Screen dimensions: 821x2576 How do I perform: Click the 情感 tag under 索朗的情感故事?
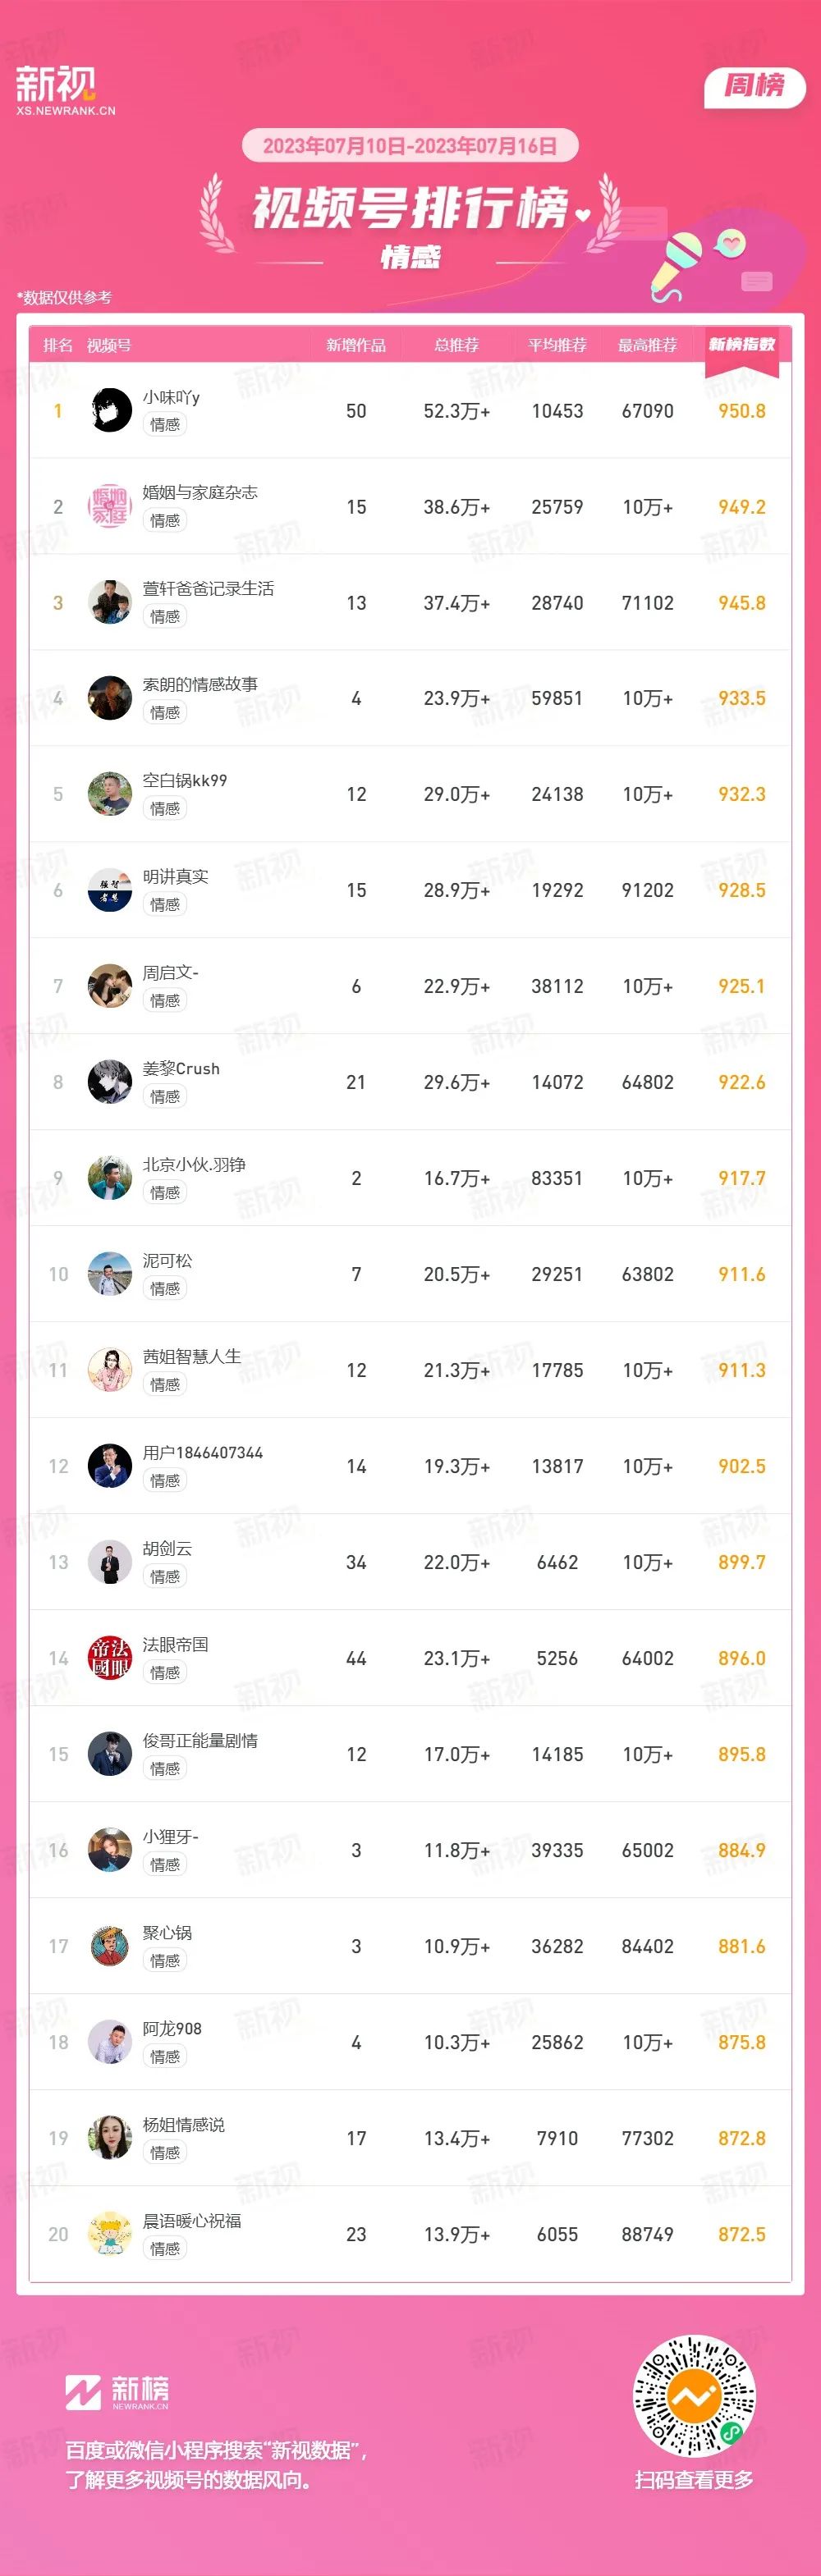point(165,712)
